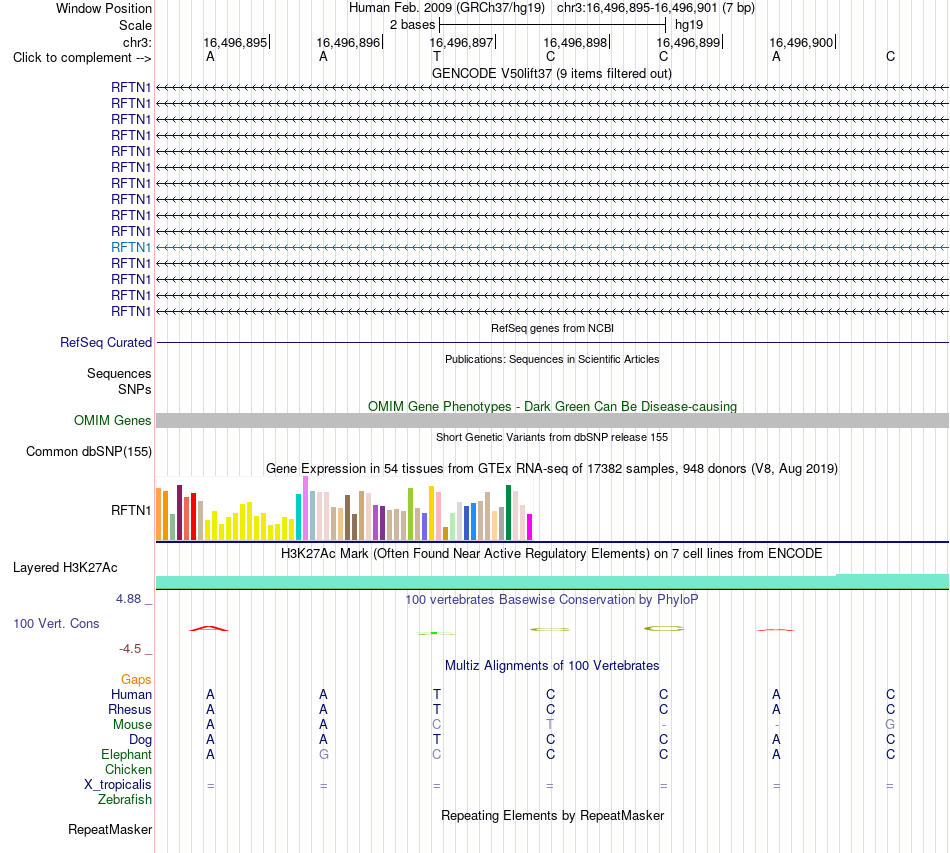The width and height of the screenshot is (950, 853).
Task: Open the GTEx Gene Expression track title
Action: (551, 468)
